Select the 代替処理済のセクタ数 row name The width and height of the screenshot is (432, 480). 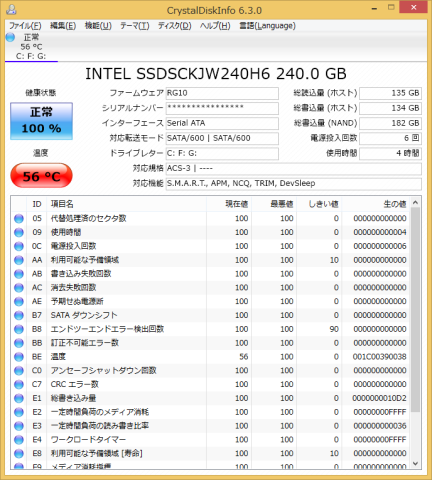88,218
